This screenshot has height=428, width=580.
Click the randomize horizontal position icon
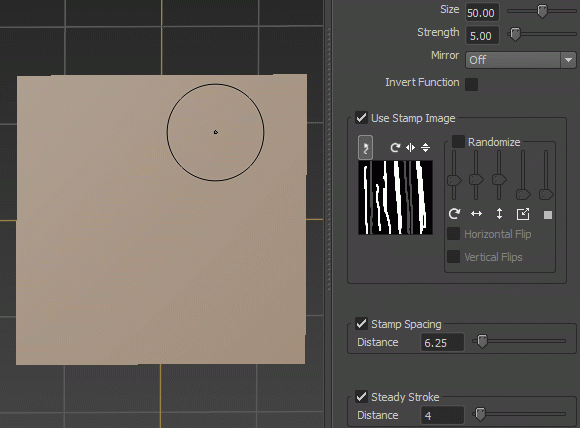(476, 214)
